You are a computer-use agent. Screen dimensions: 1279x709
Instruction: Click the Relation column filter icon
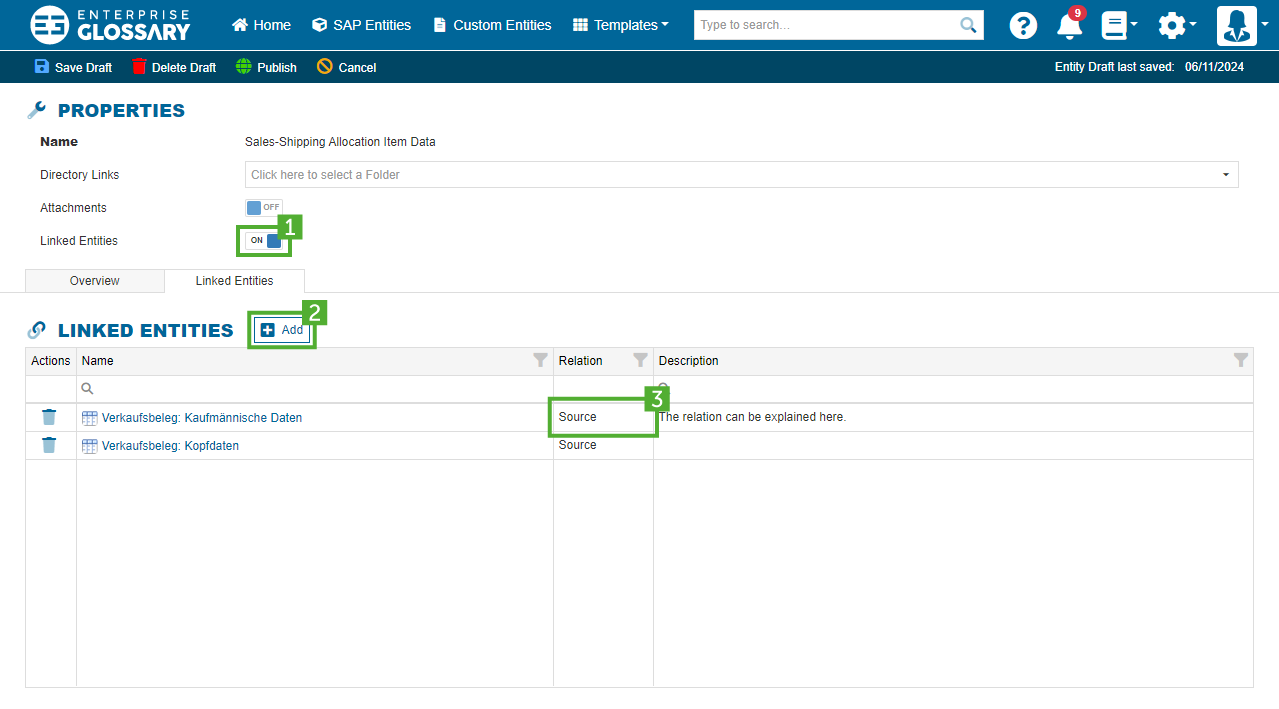tap(640, 360)
